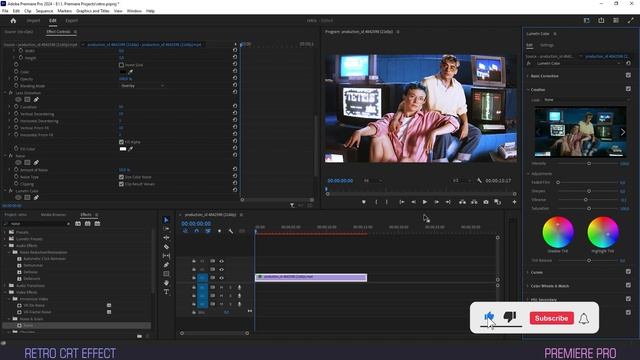Toggle the Clip Result Values checkbox
The image size is (640, 360).
(x=121, y=184)
